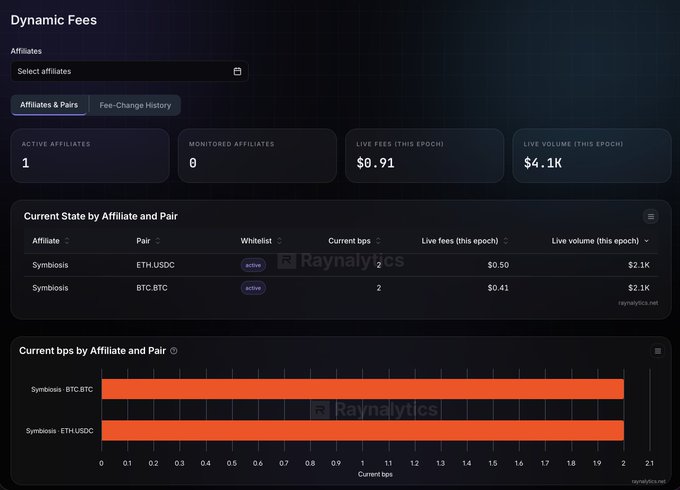Viewport: 680px width, 490px height.
Task: Click the Monitored Affiliates stat card
Action: click(257, 156)
